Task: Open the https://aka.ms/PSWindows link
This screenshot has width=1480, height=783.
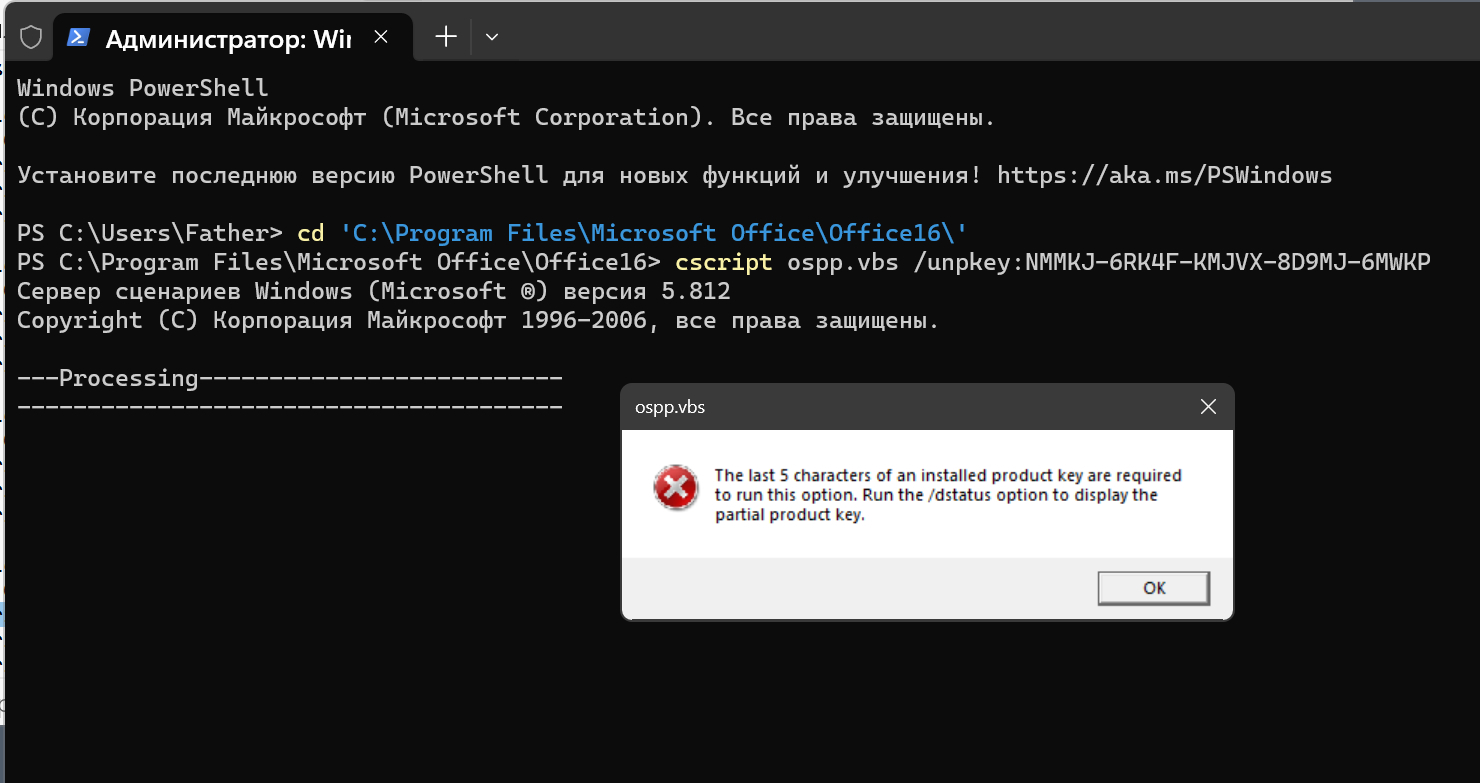Action: (x=1164, y=175)
